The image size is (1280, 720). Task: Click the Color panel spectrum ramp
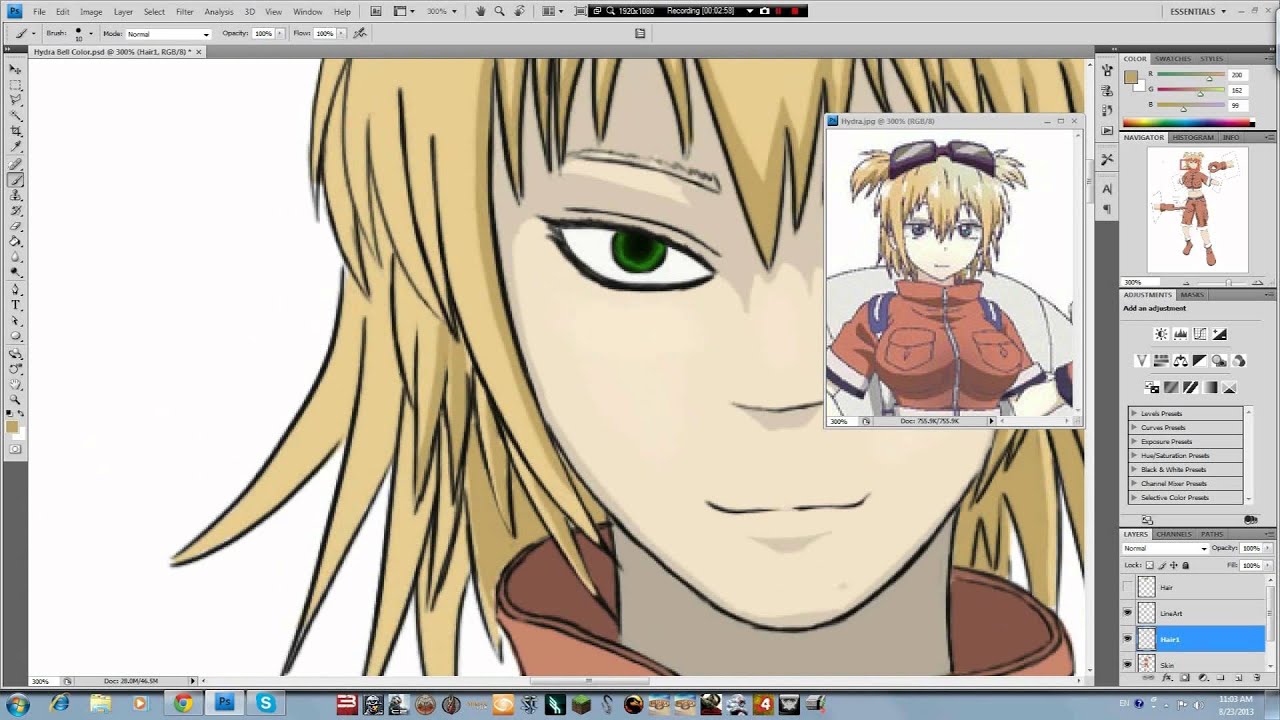pyautogui.click(x=1189, y=122)
